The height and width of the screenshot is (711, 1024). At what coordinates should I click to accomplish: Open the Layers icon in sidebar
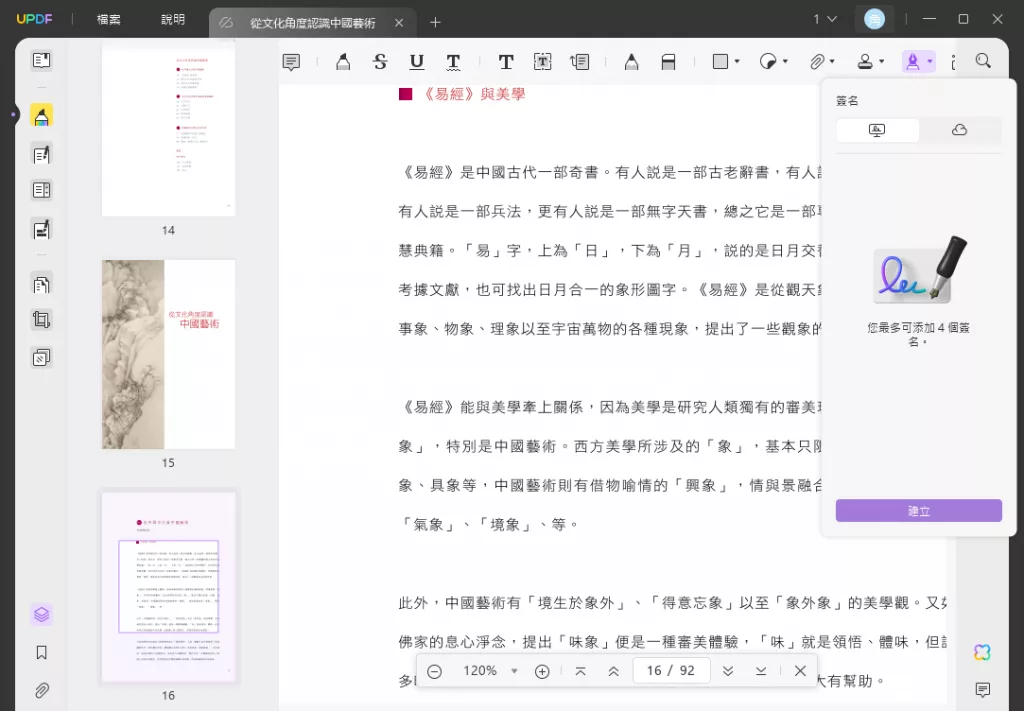[x=41, y=614]
